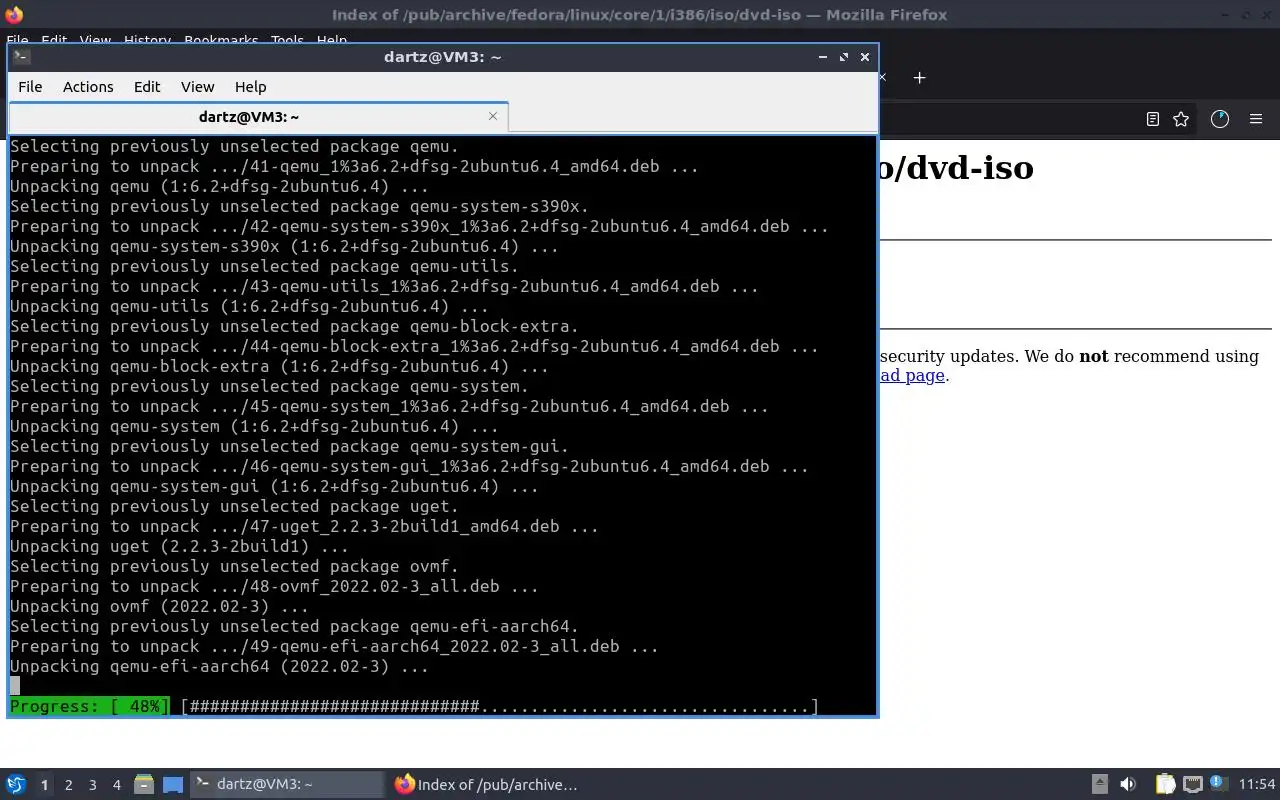Click the dvd-iso heading in Firefox
The image size is (1280, 800).
pos(956,166)
